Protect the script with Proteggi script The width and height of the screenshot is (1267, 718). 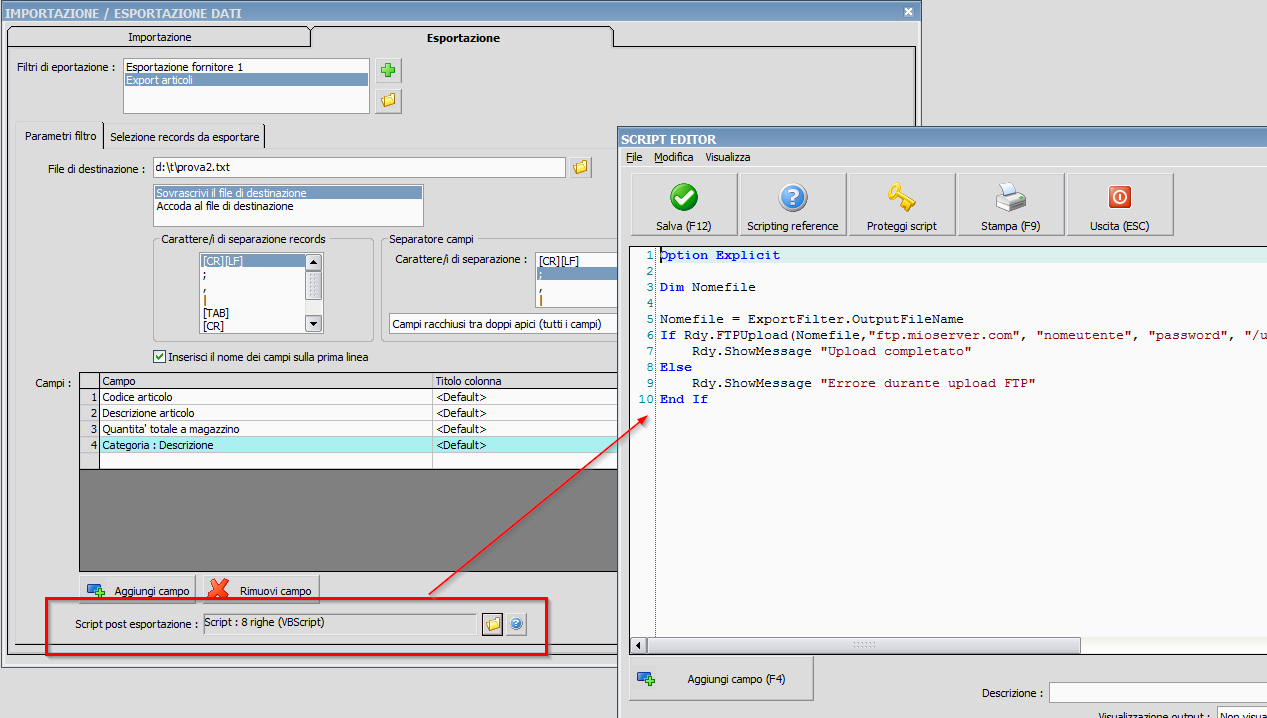tap(902, 205)
